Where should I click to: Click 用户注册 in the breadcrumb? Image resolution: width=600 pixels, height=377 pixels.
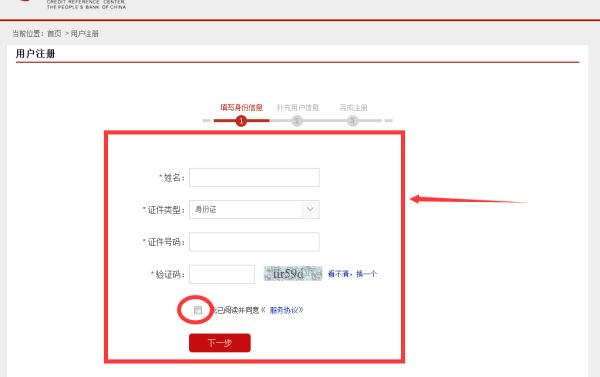pos(85,34)
